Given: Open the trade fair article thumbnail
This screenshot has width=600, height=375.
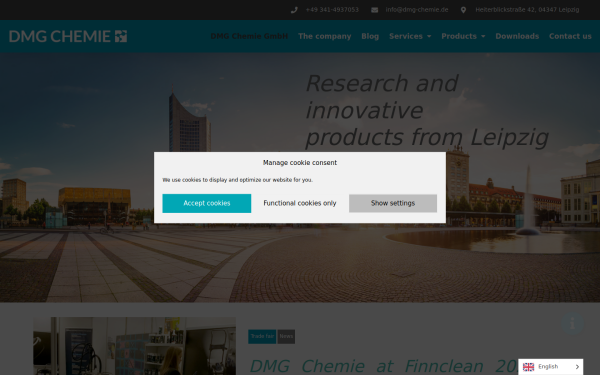Looking at the screenshot, I should tap(134, 346).
